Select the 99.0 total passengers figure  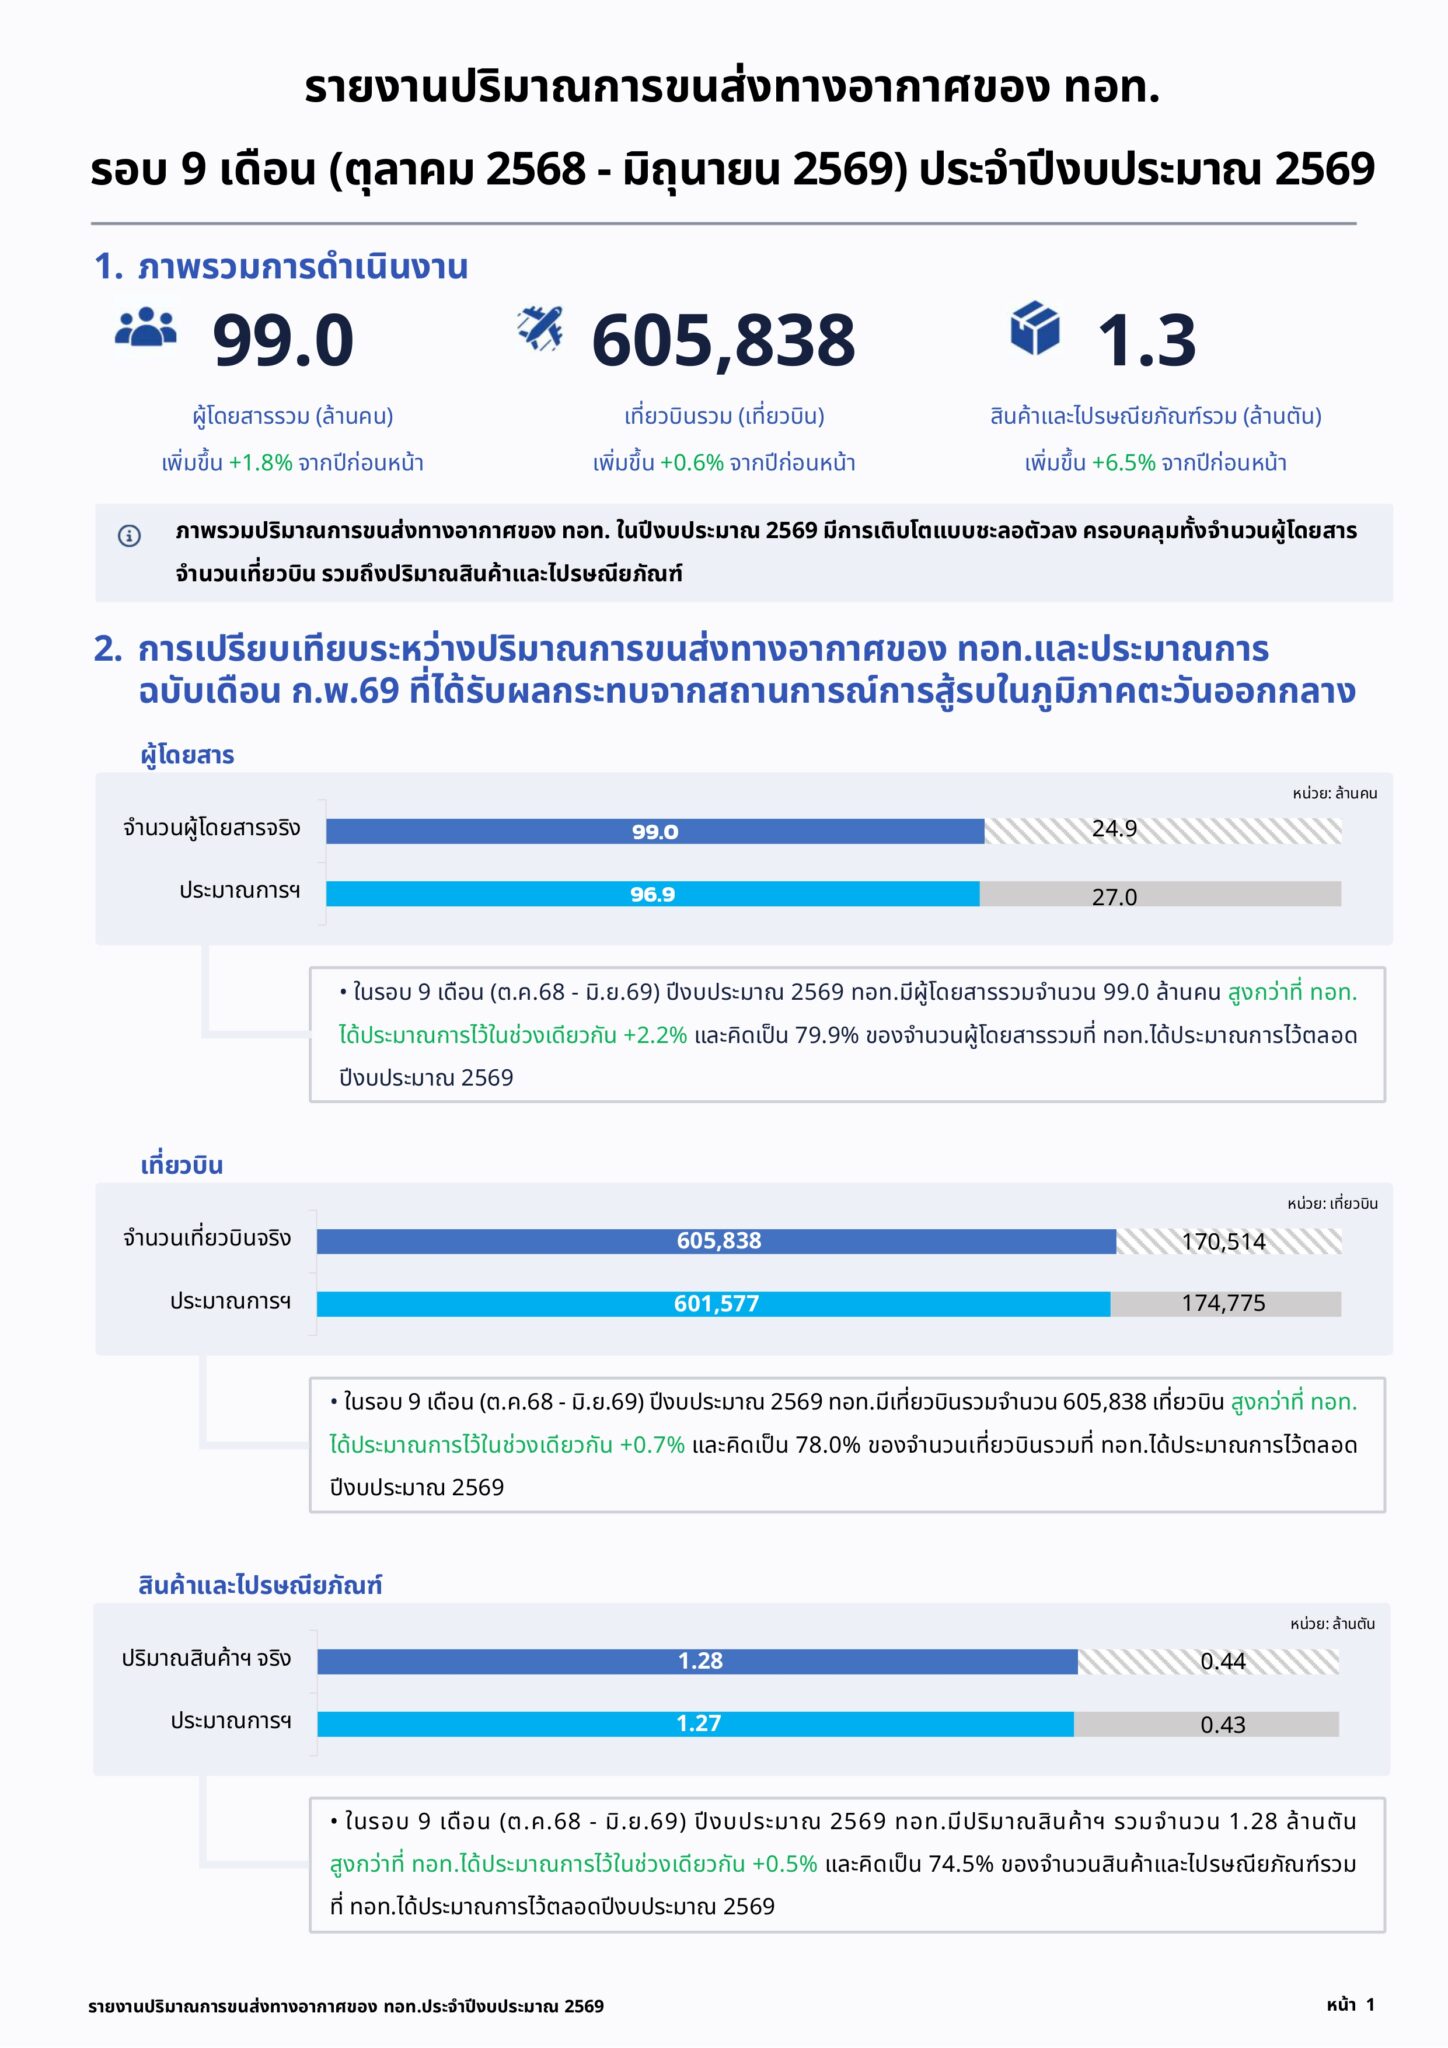pyautogui.click(x=283, y=340)
